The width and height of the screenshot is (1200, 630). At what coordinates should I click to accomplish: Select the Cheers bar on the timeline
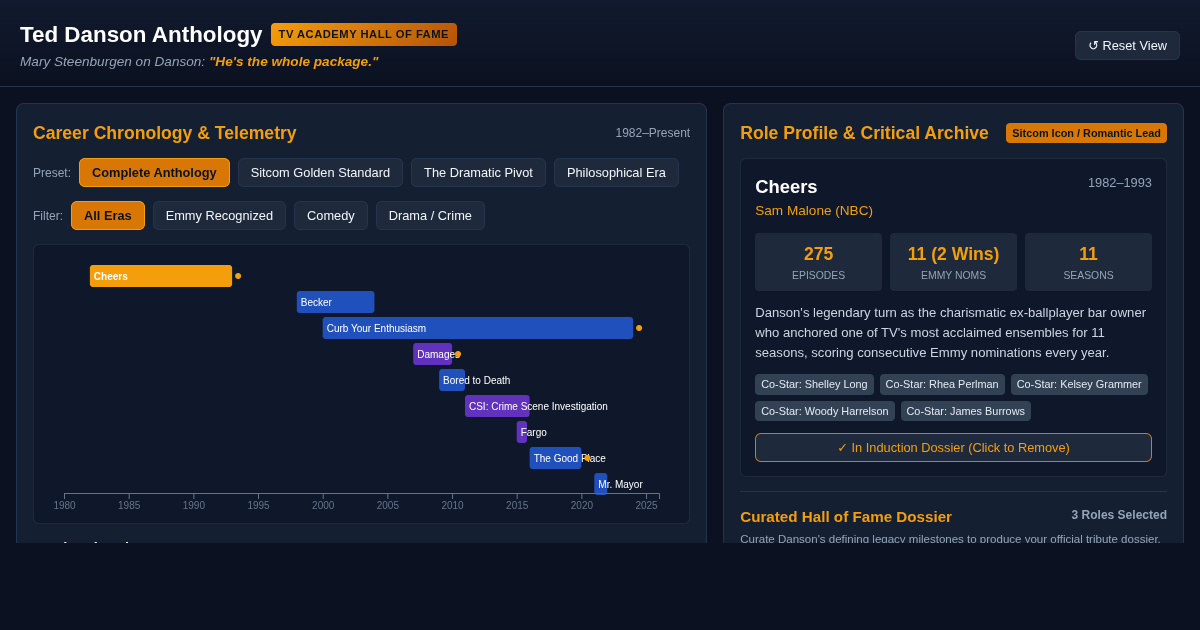pyautogui.click(x=161, y=276)
